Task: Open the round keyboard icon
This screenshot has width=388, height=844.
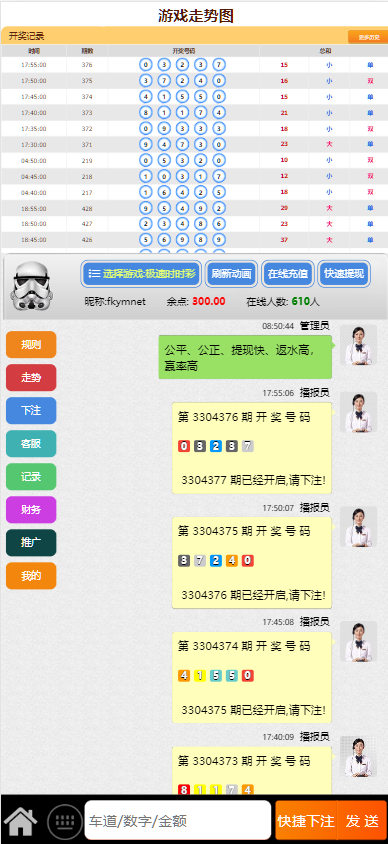Action: click(65, 821)
